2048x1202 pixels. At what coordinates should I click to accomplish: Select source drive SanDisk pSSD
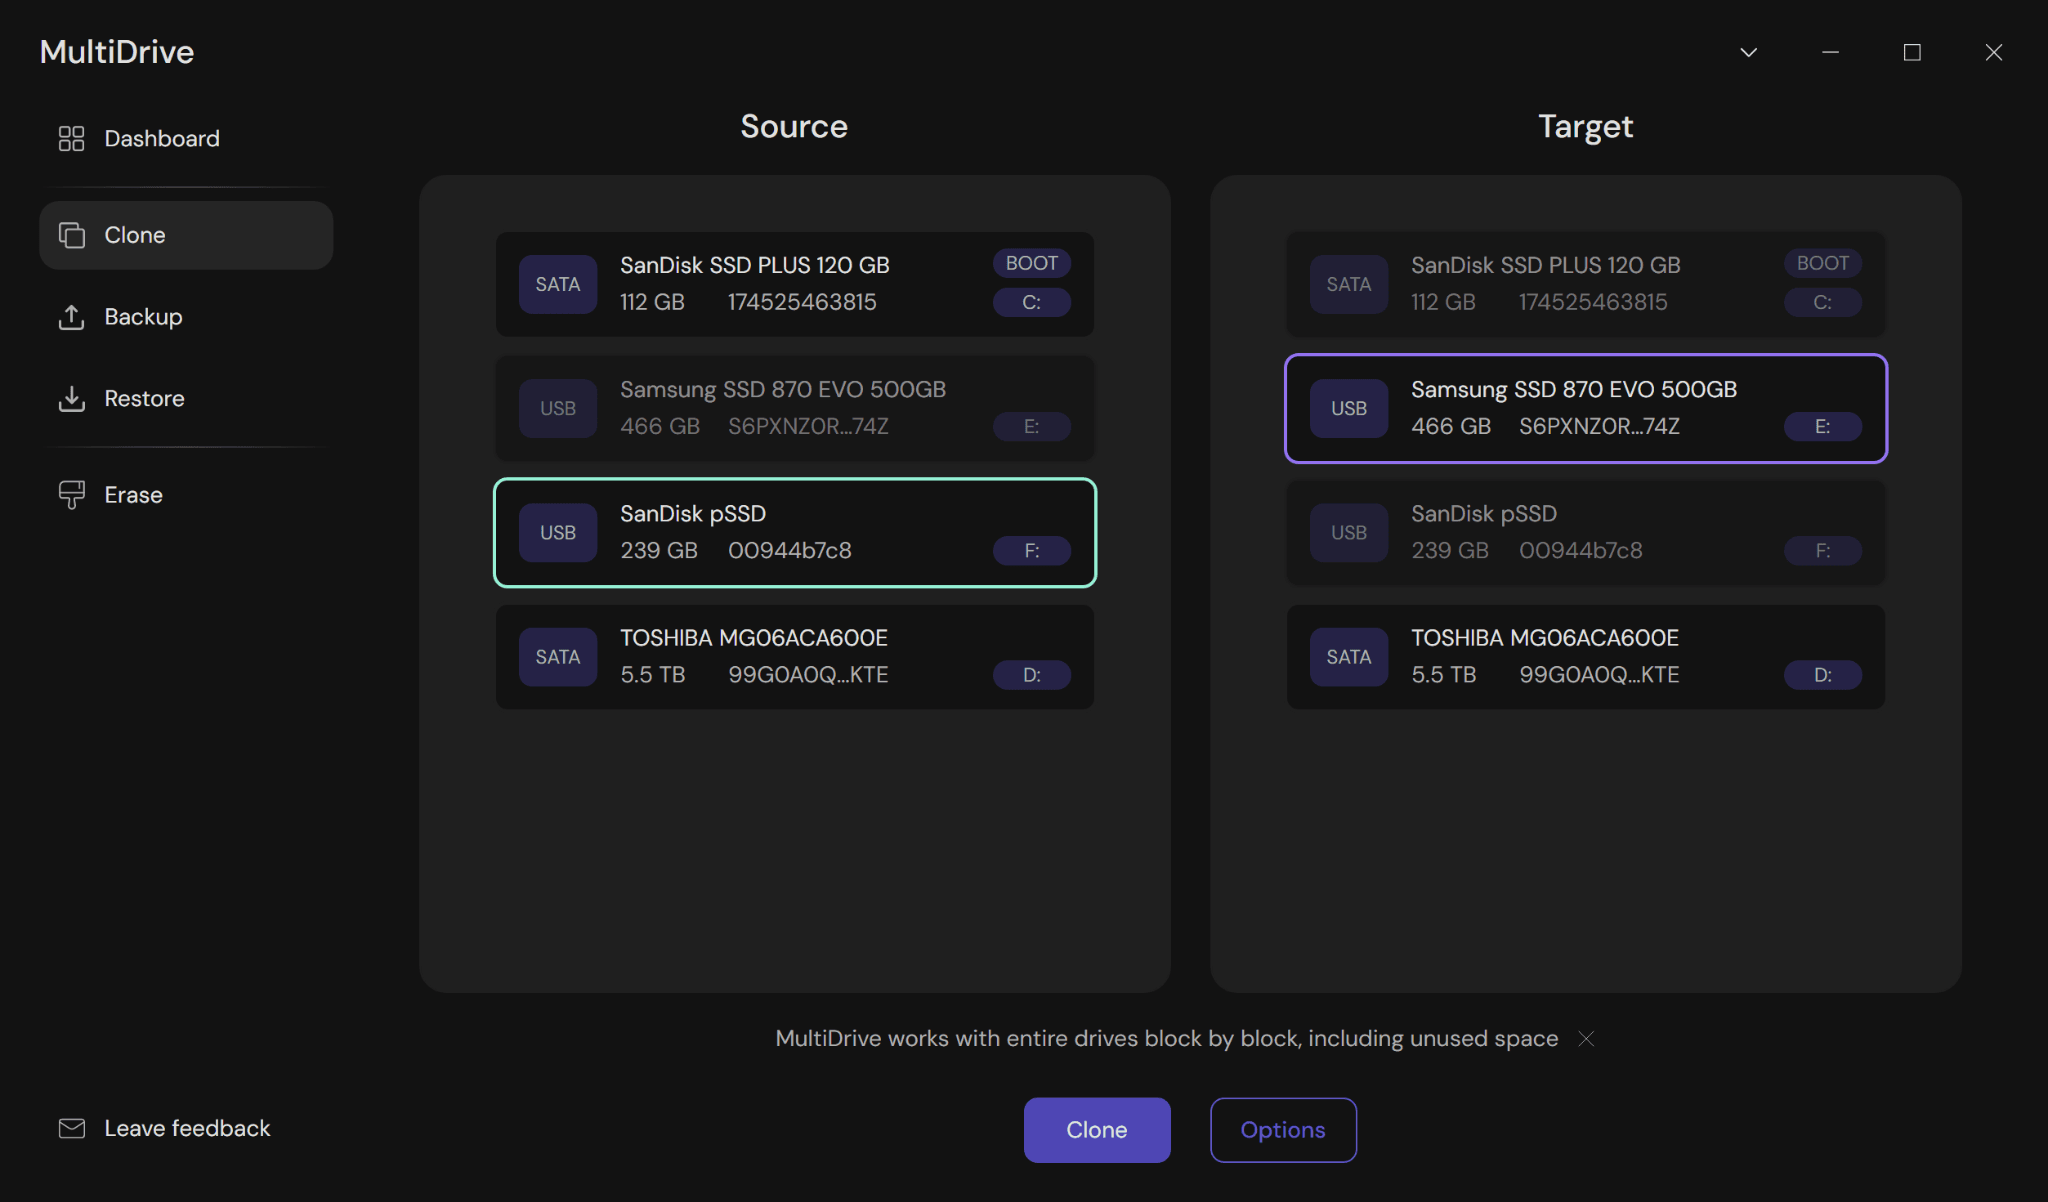(795, 532)
